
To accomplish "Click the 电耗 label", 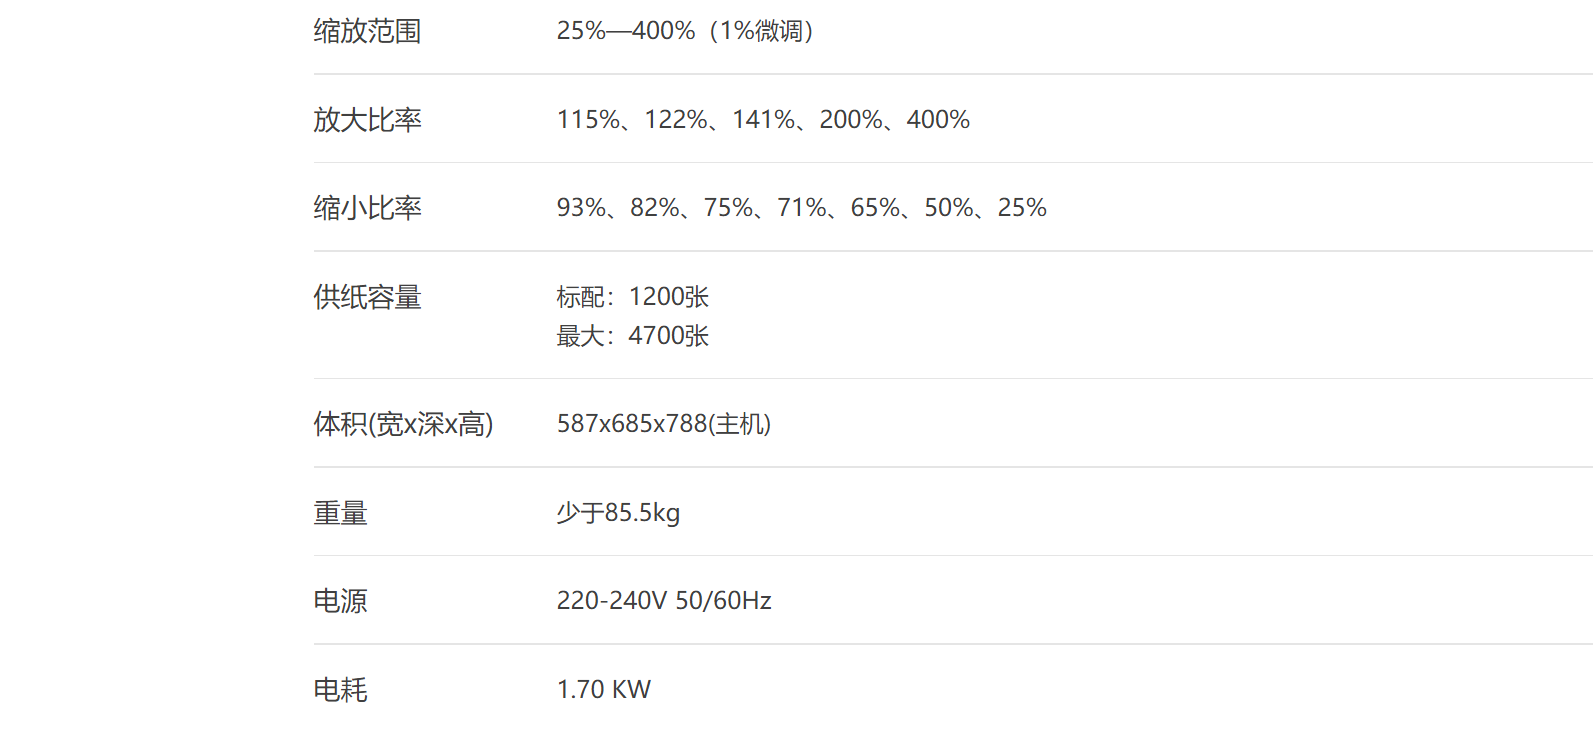I will [340, 690].
